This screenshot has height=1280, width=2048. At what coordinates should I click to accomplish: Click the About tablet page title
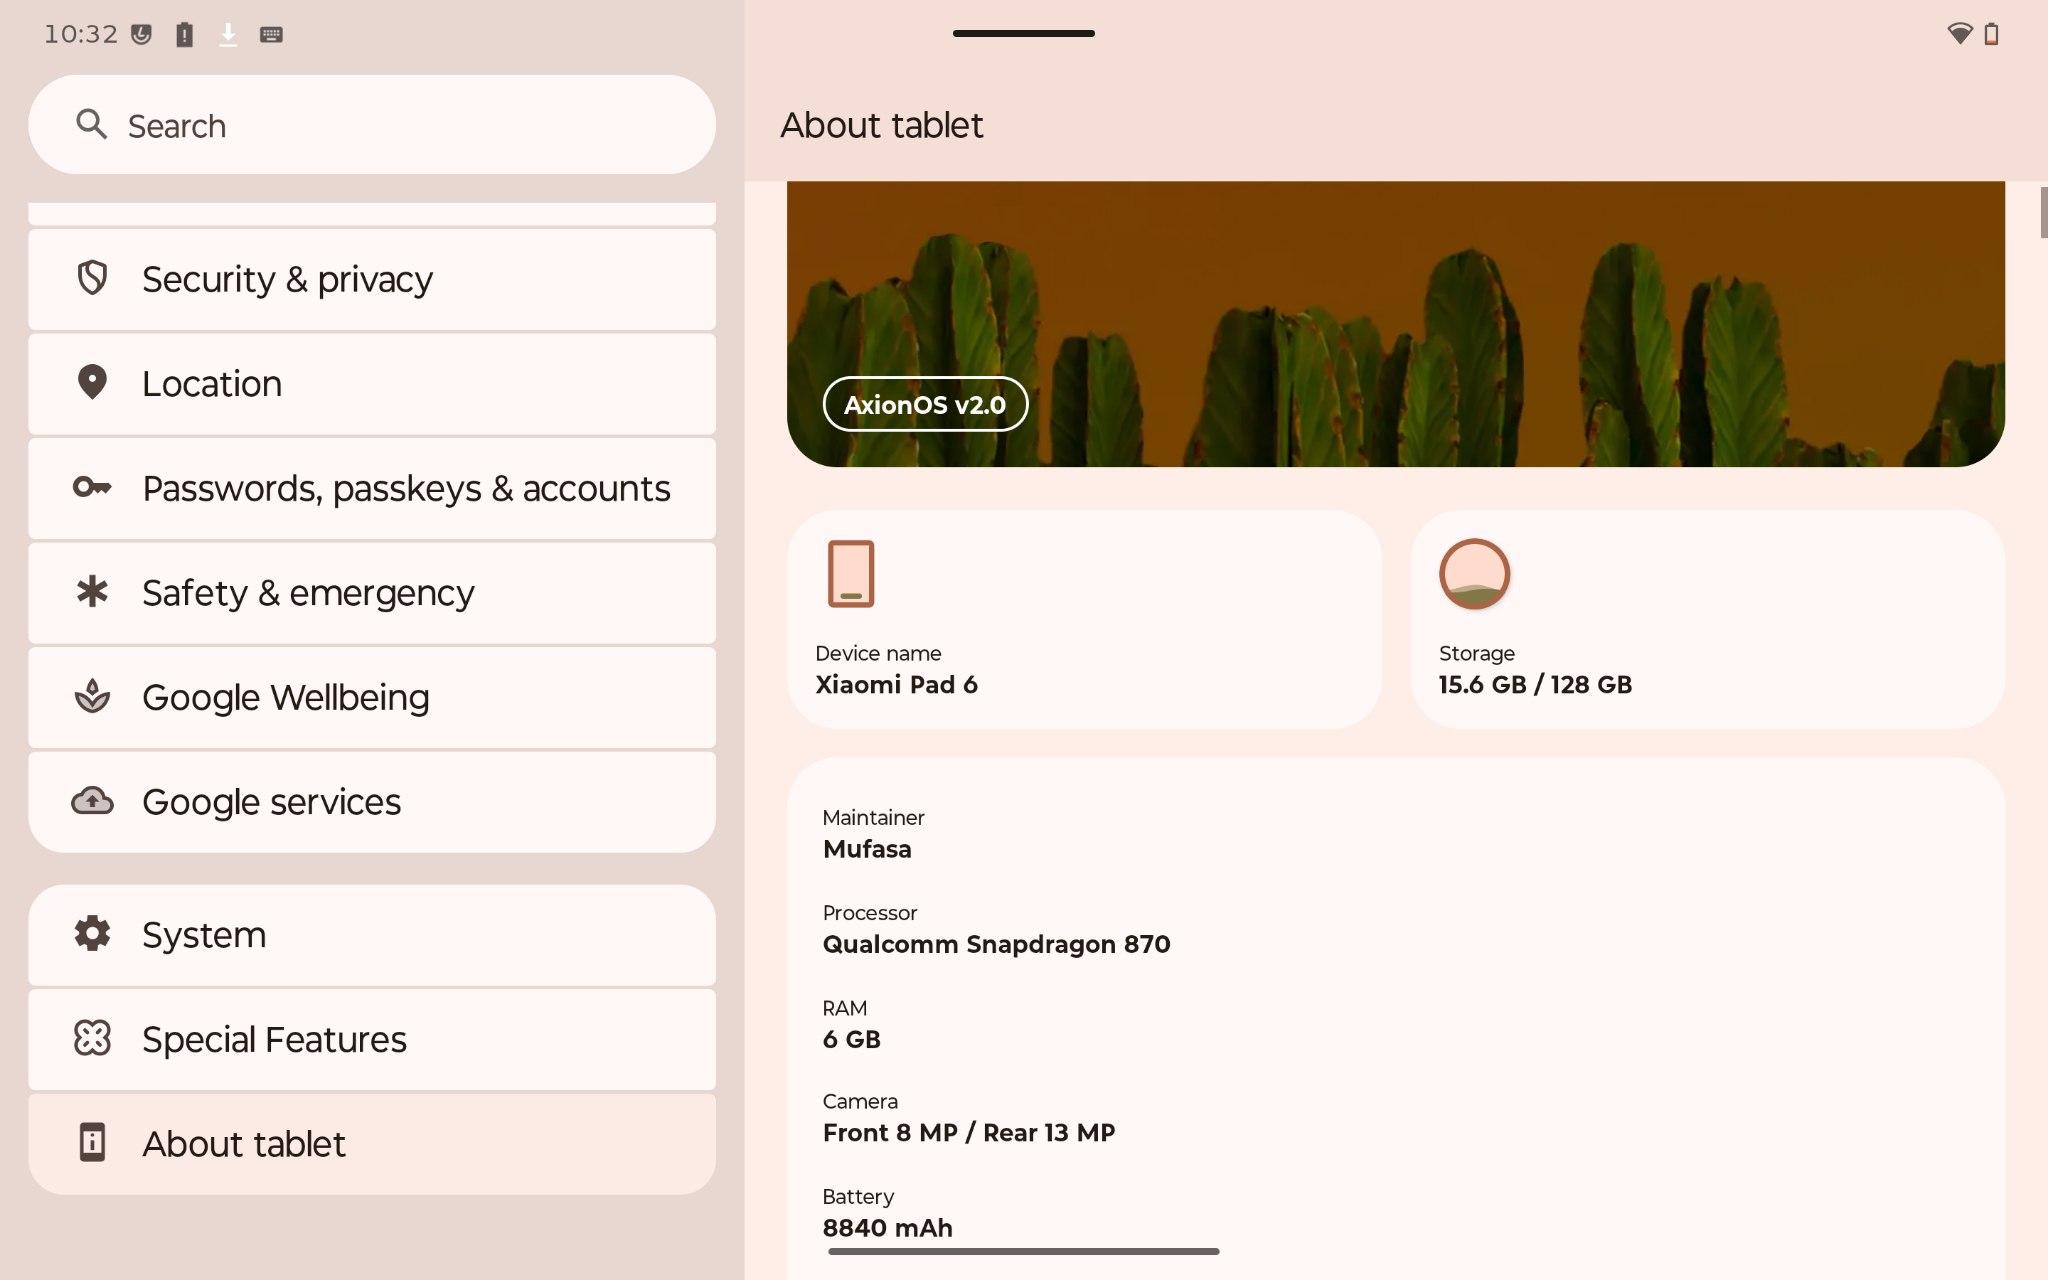pyautogui.click(x=881, y=125)
